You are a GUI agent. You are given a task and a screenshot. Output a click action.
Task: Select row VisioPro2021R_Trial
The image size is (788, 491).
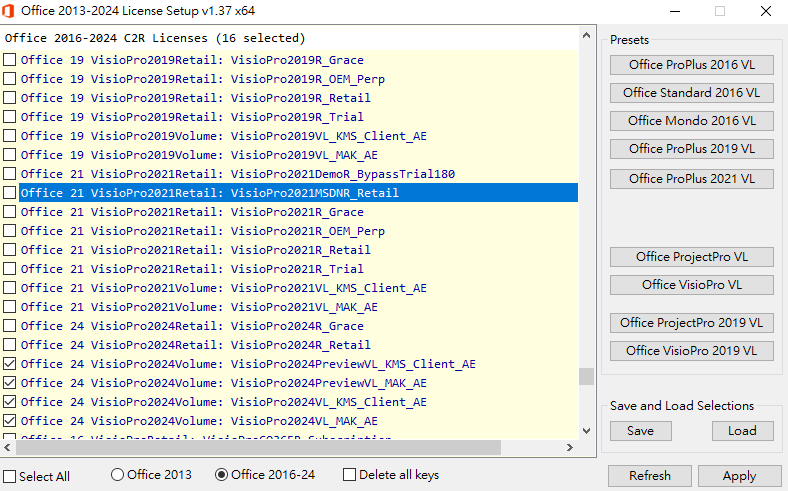pyautogui.click(x=299, y=269)
